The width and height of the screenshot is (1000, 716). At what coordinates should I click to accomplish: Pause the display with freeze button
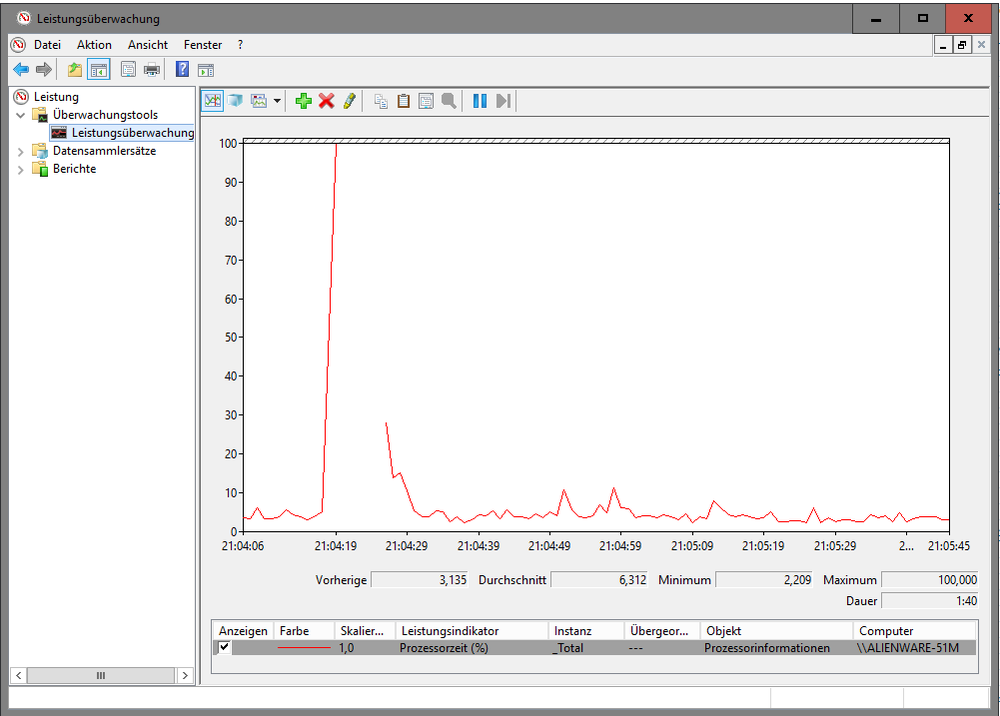[480, 101]
